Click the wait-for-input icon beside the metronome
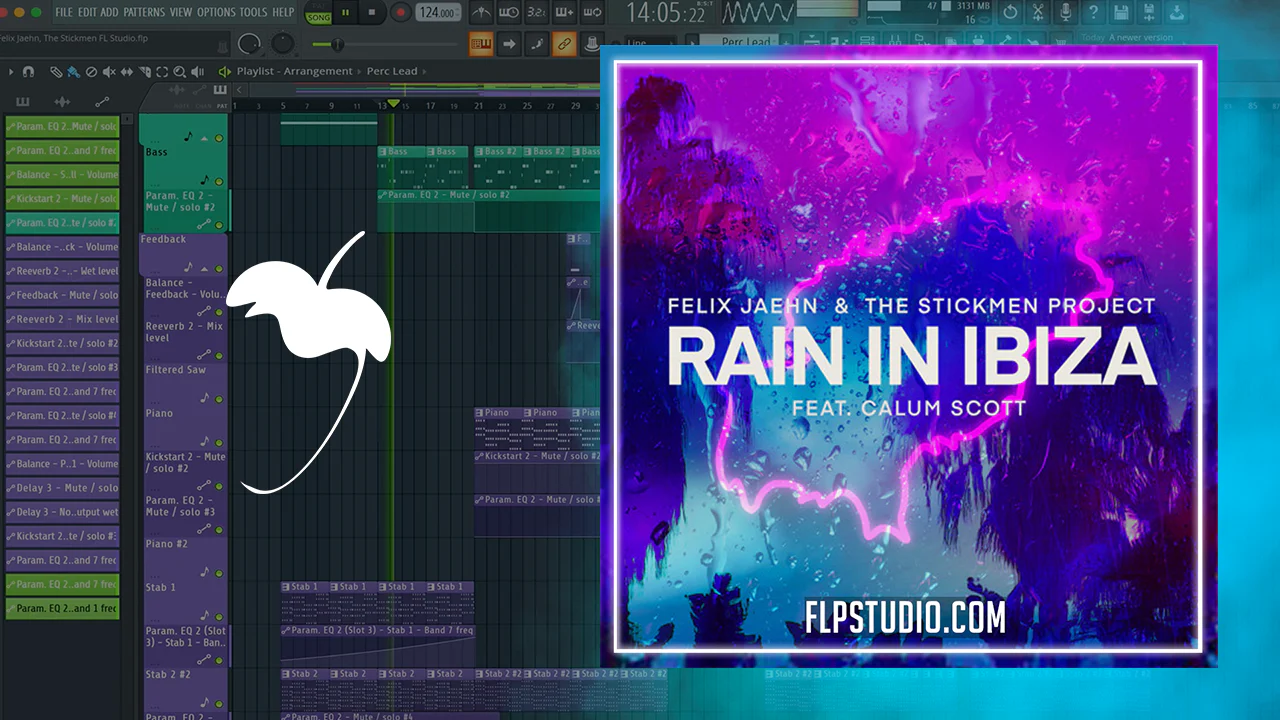The width and height of the screenshot is (1280, 720). pyautogui.click(x=508, y=13)
